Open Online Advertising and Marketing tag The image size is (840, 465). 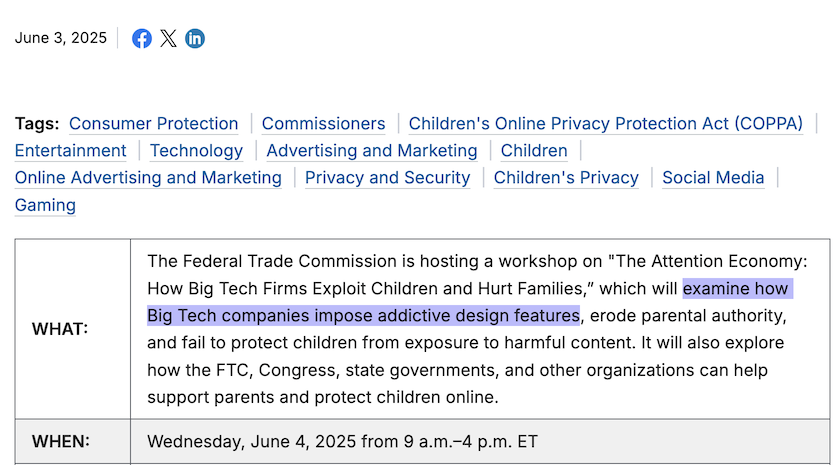click(x=148, y=178)
